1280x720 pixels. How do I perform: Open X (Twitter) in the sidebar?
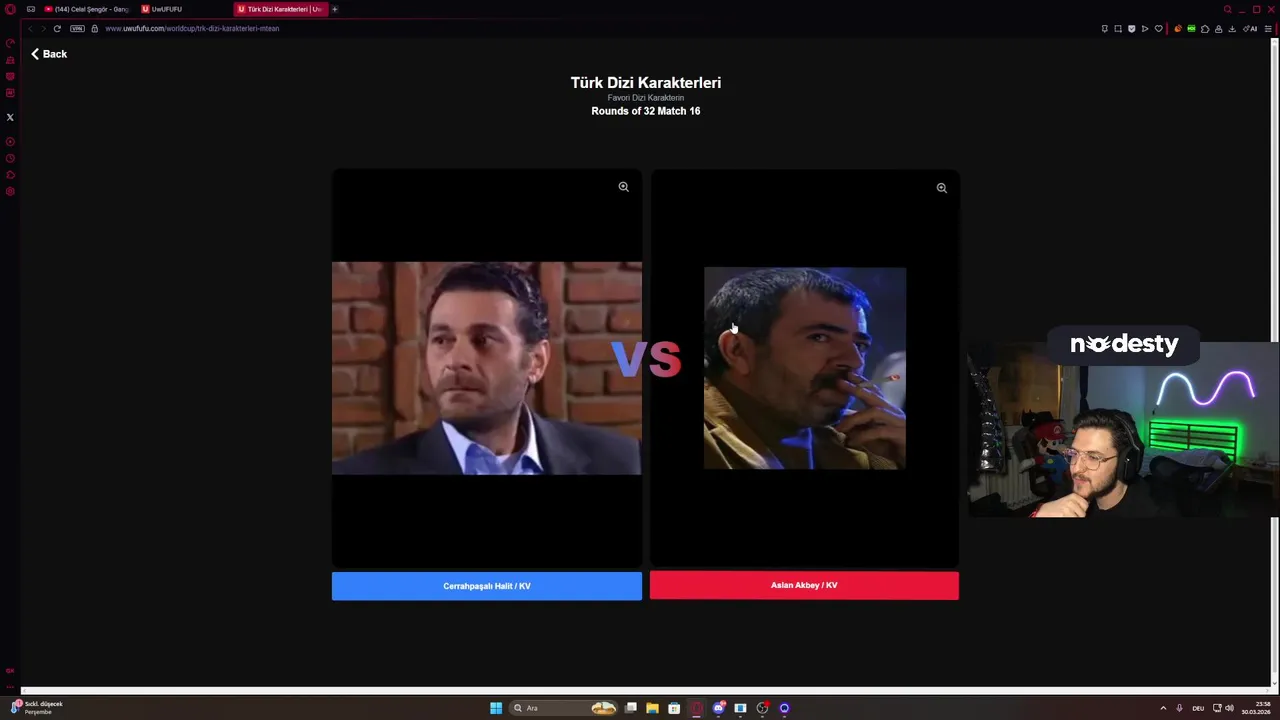click(10, 117)
